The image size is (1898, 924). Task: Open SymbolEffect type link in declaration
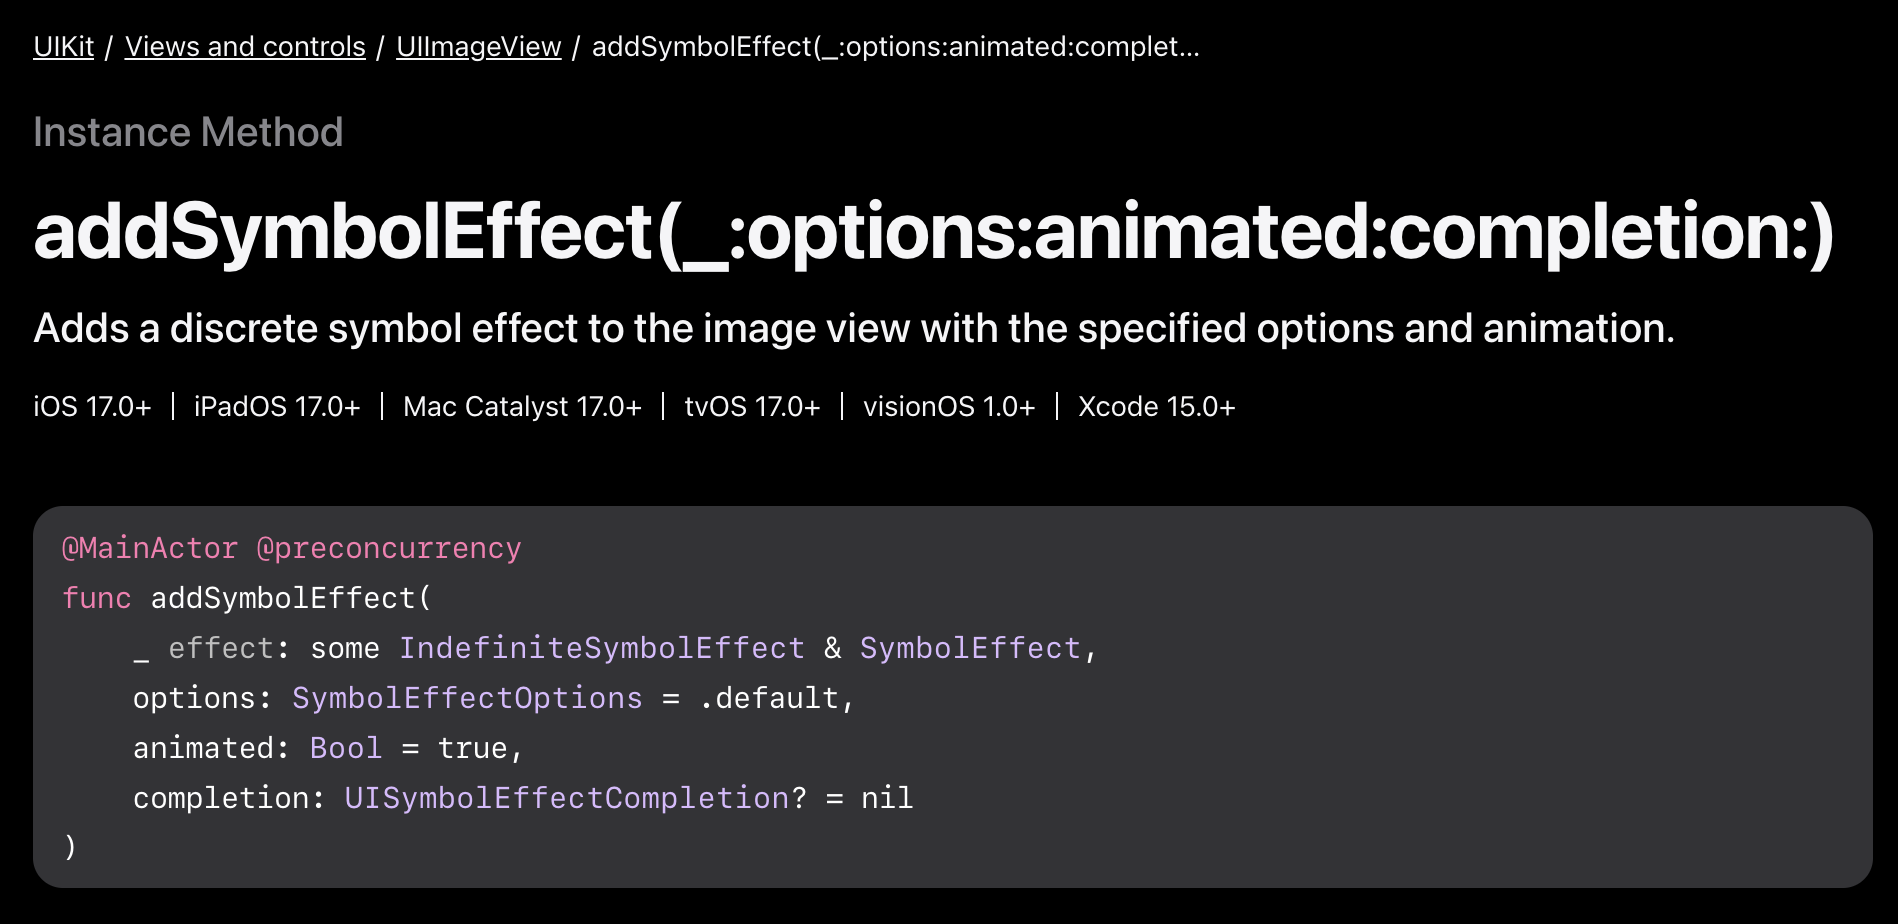970,648
